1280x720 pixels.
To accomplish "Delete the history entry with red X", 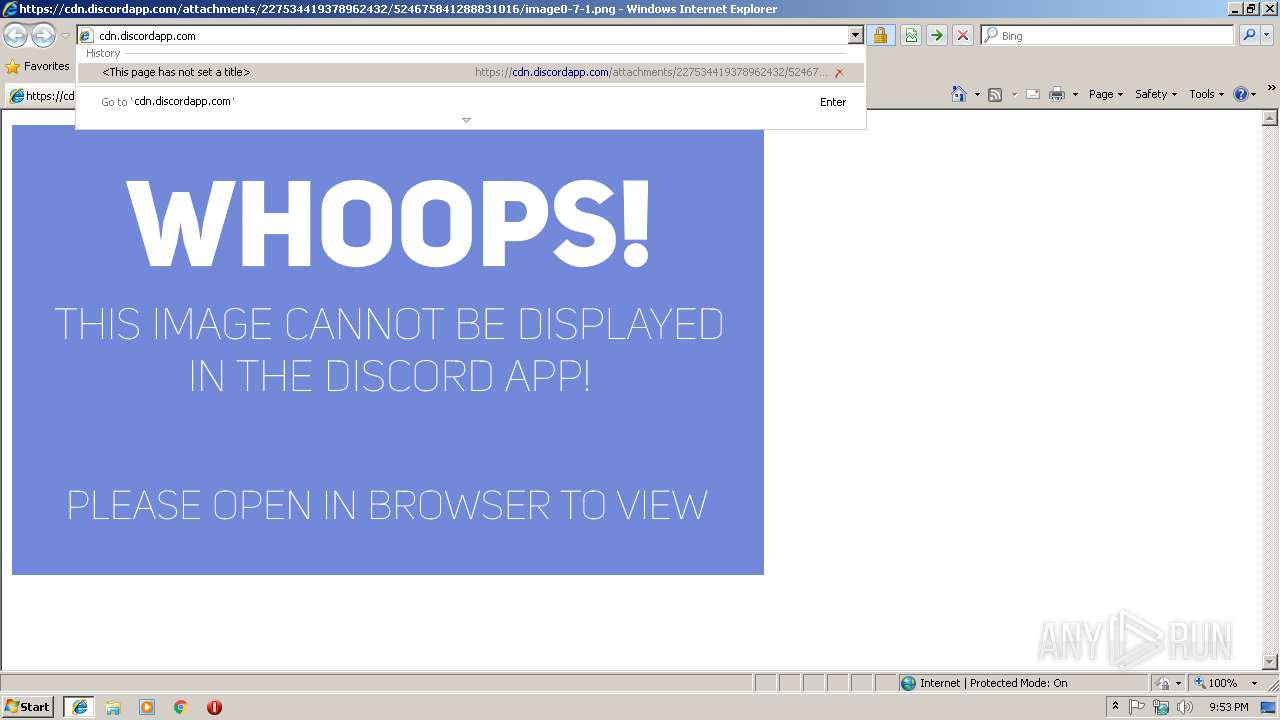I will (839, 72).
